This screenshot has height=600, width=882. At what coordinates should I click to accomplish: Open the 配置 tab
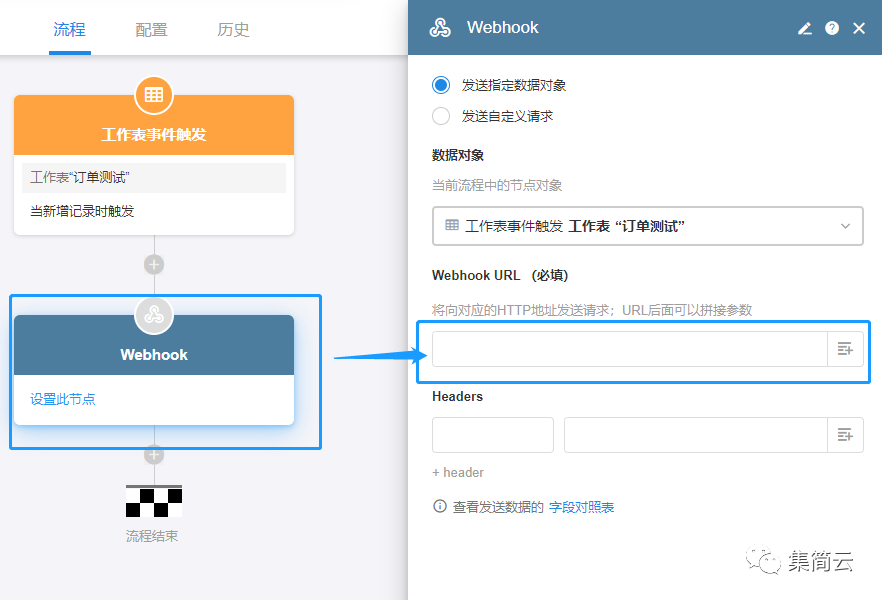(151, 30)
